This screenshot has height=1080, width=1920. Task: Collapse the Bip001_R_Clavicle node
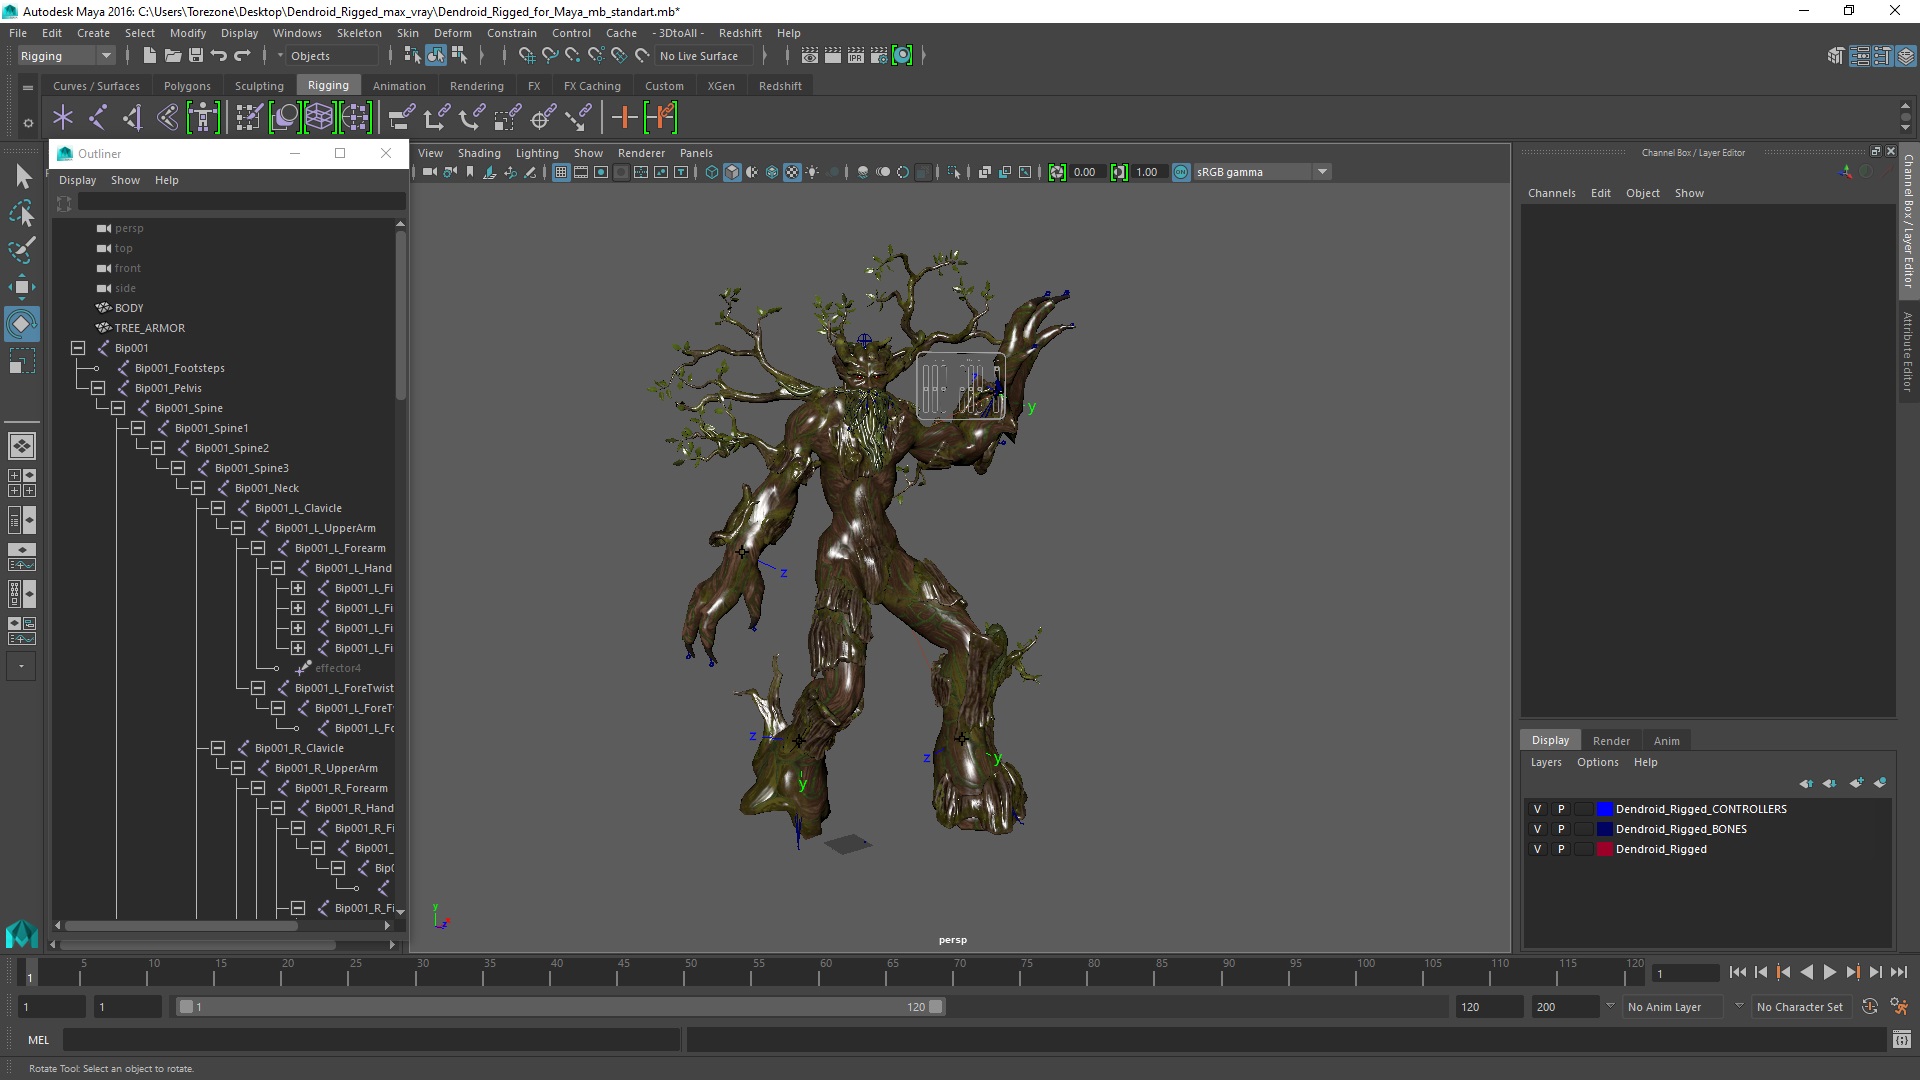218,748
